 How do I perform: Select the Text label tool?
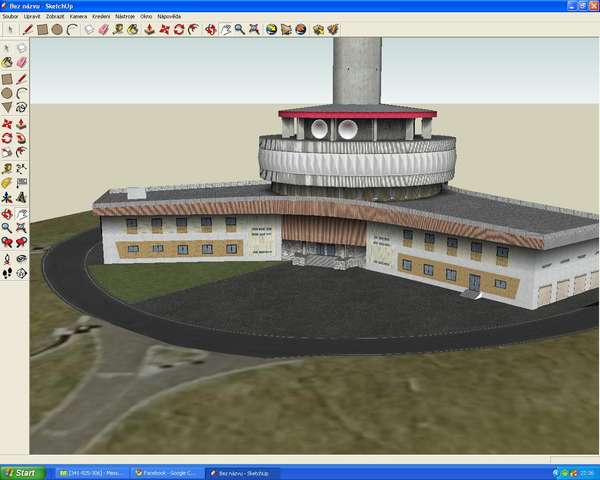pos(21,183)
